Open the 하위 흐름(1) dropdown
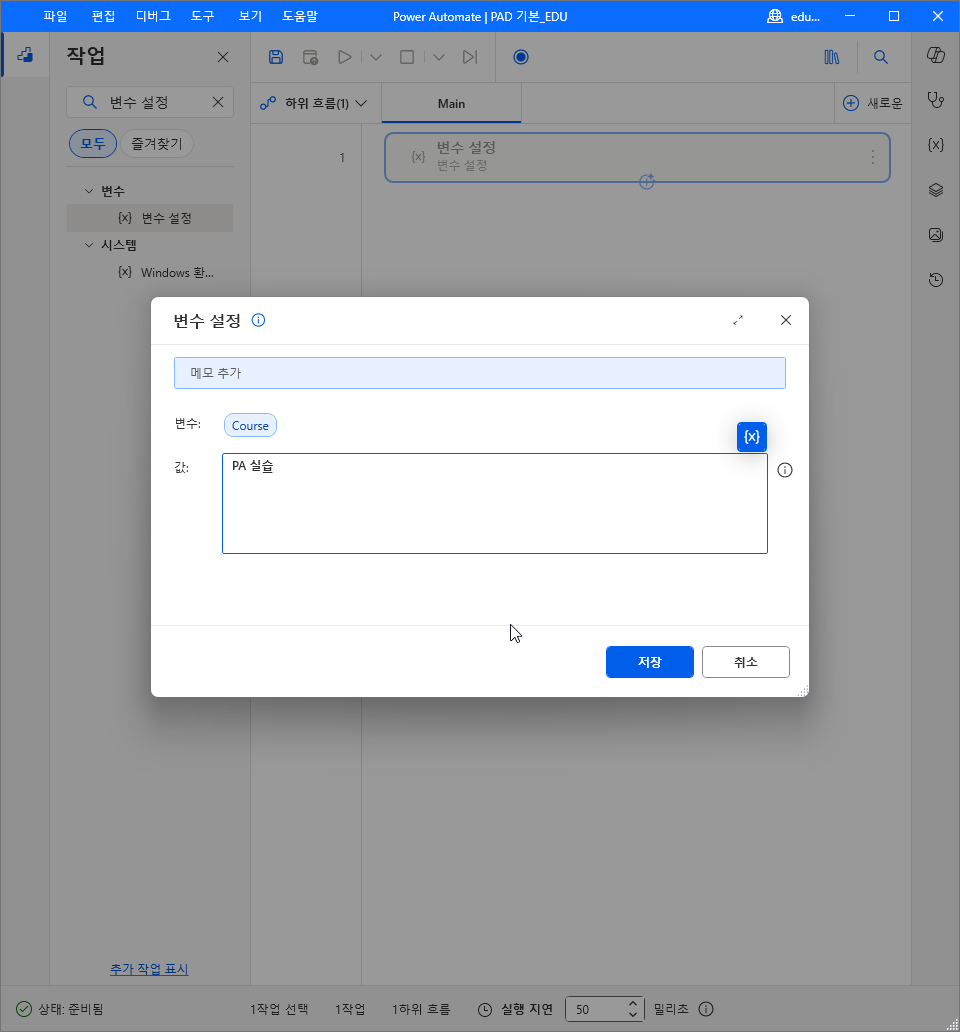 (x=314, y=103)
